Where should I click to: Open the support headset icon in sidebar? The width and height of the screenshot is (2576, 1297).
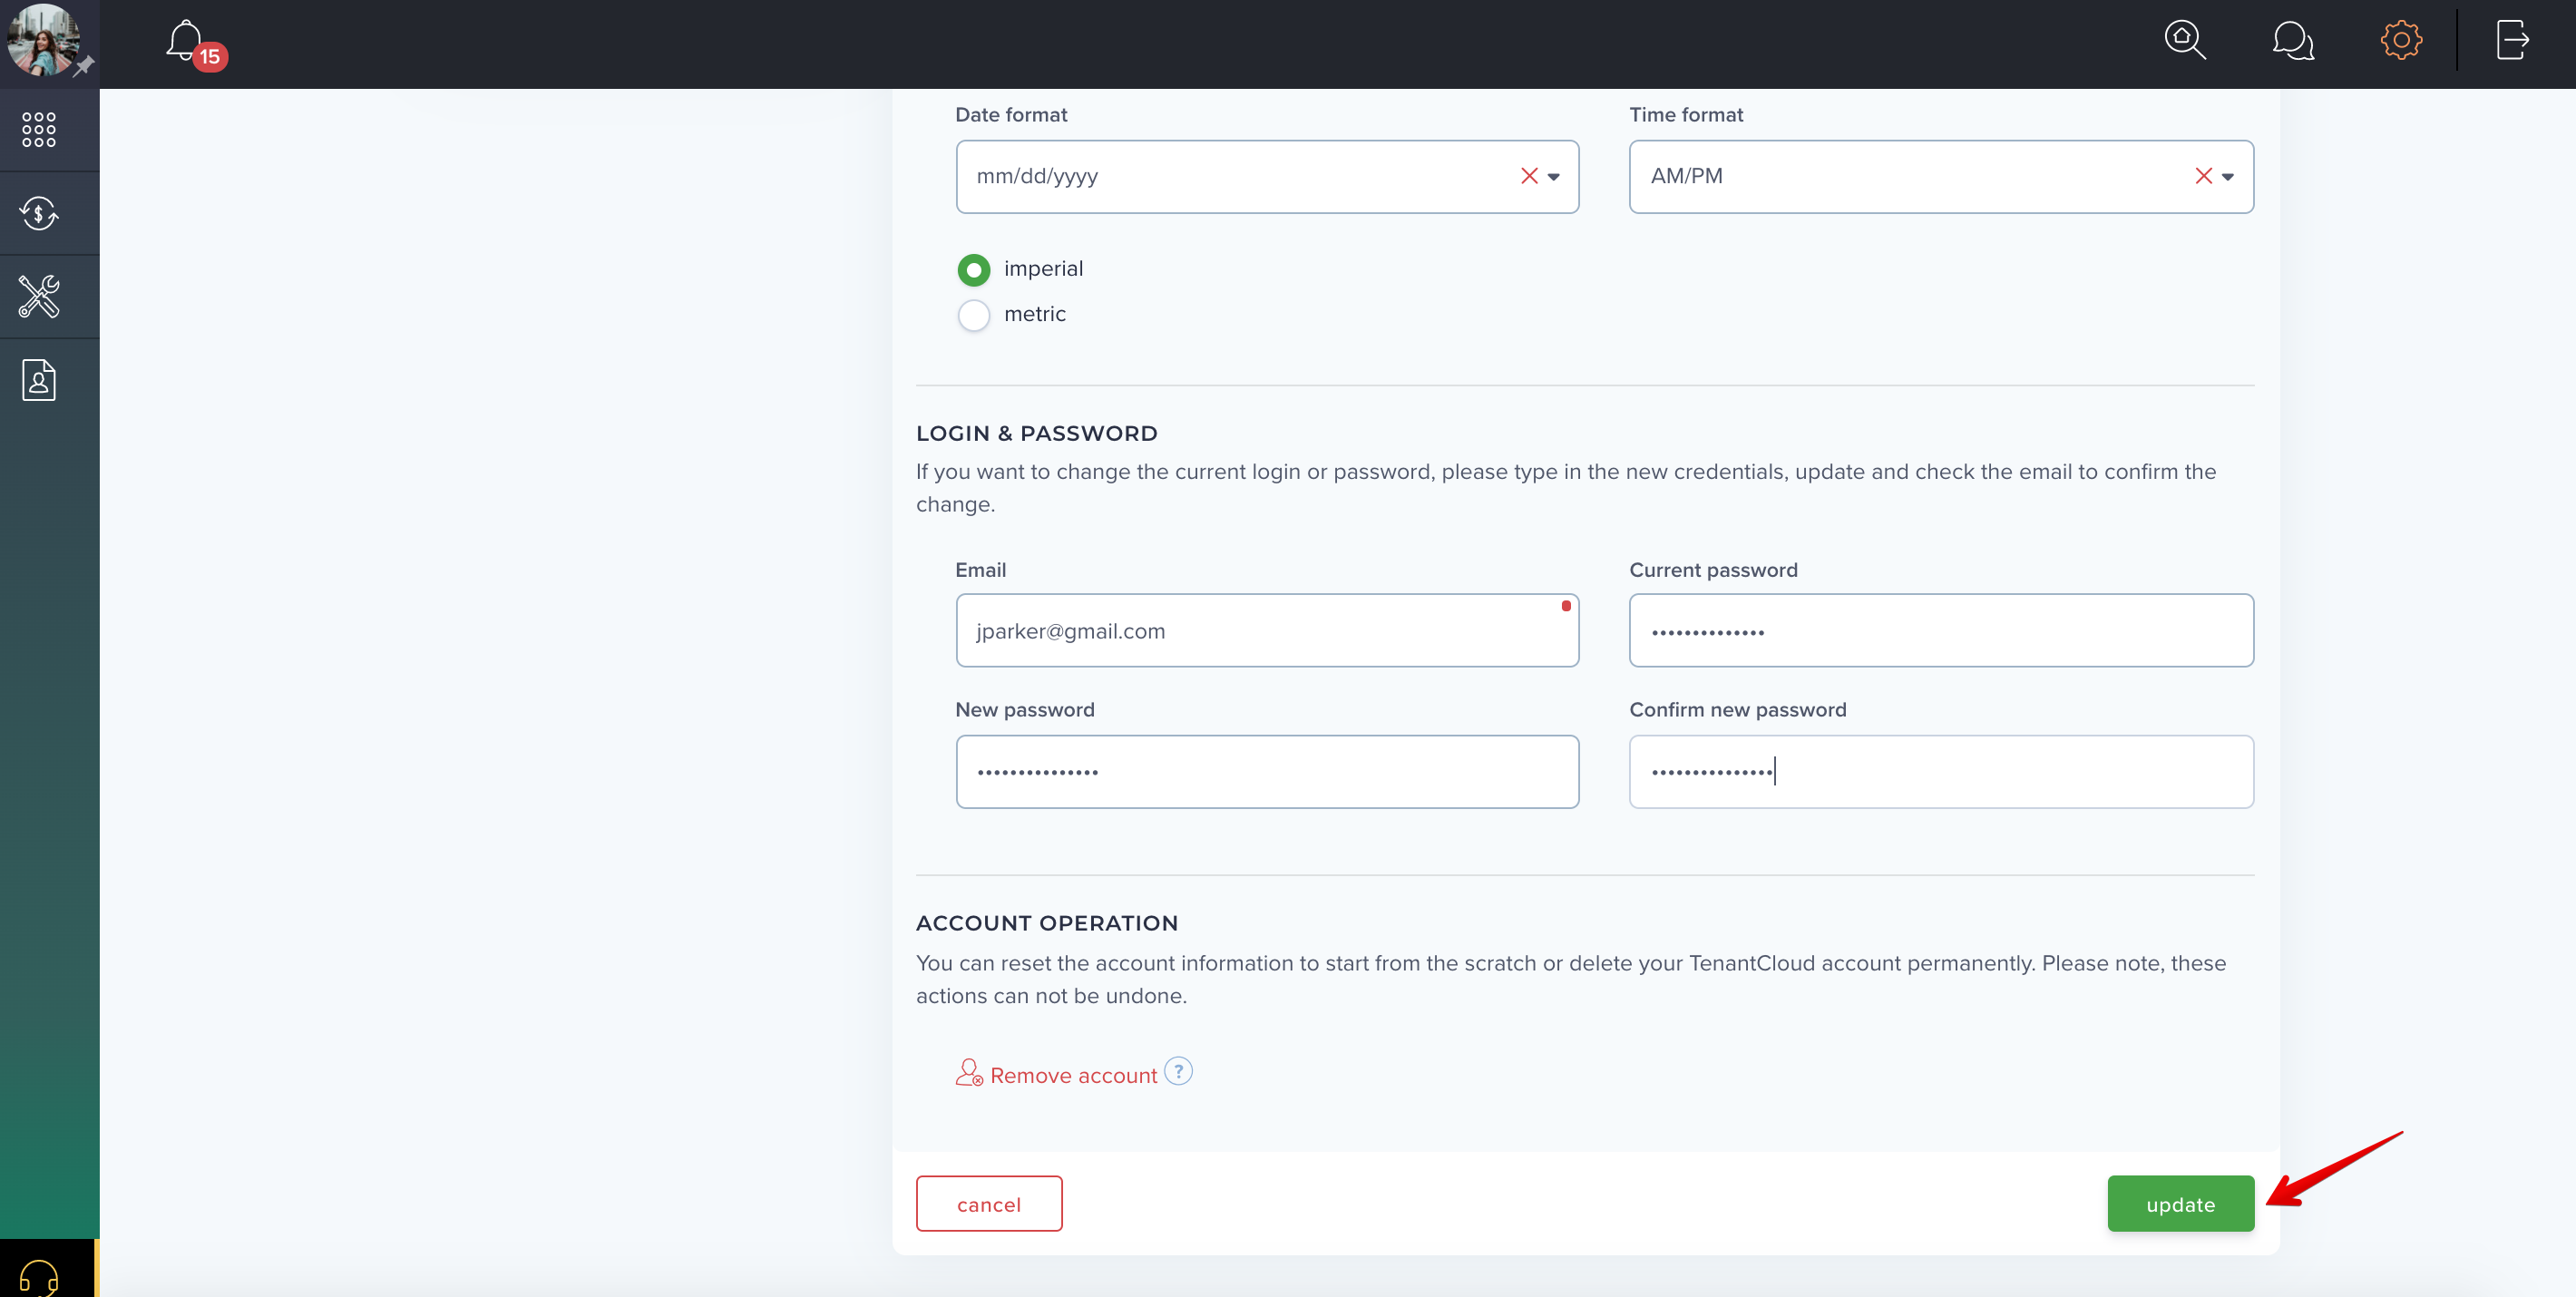coord(39,1277)
